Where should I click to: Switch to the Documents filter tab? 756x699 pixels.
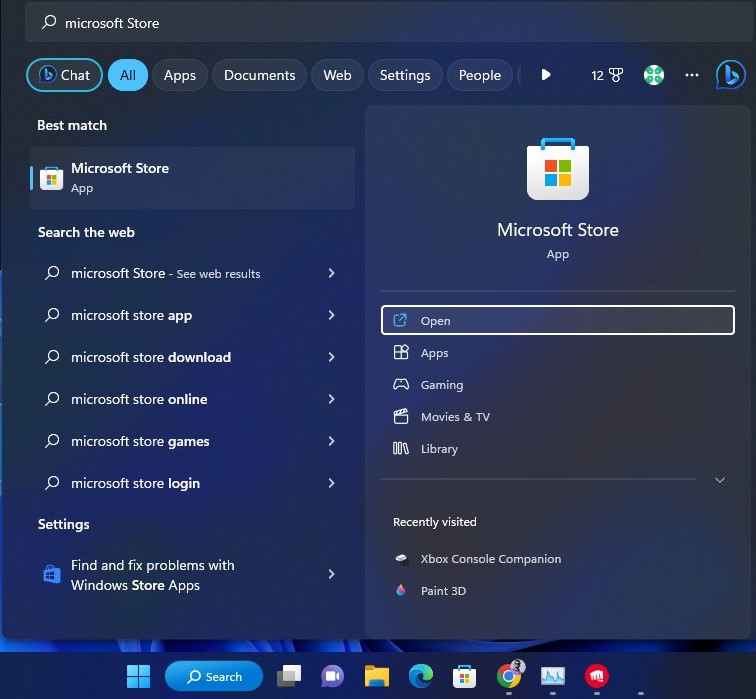click(259, 75)
